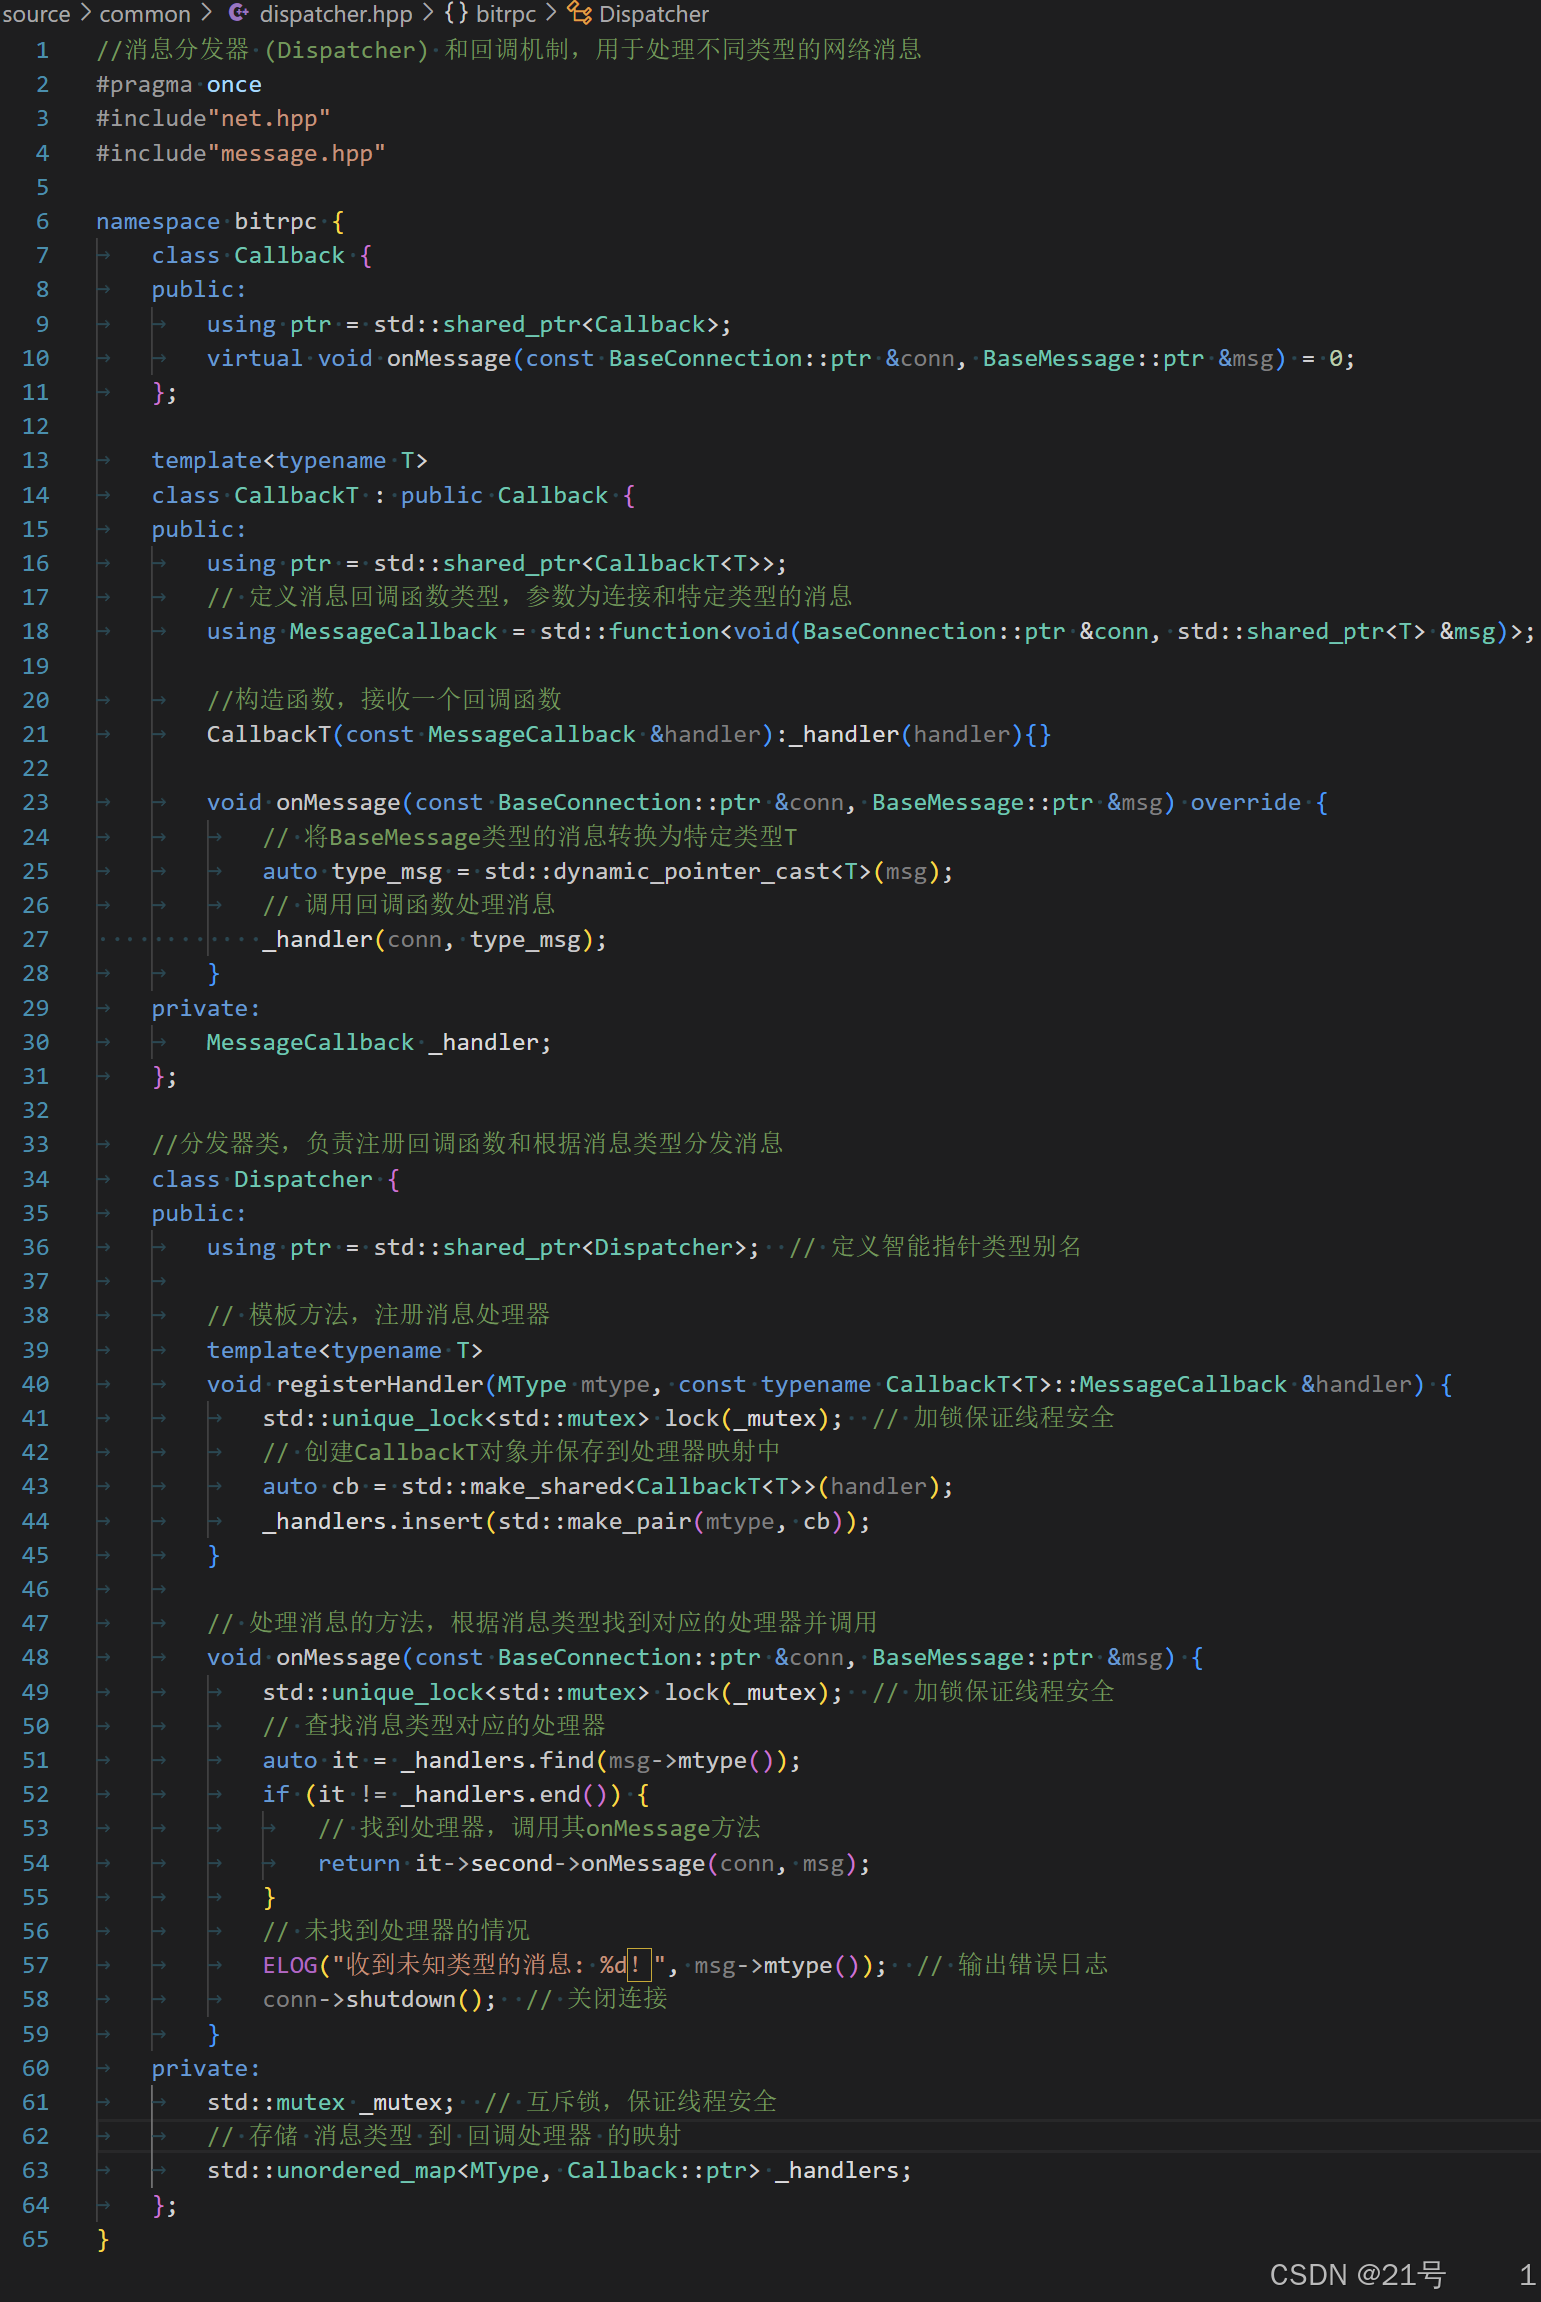Click 'public:' keyword on line 35

point(199,1213)
